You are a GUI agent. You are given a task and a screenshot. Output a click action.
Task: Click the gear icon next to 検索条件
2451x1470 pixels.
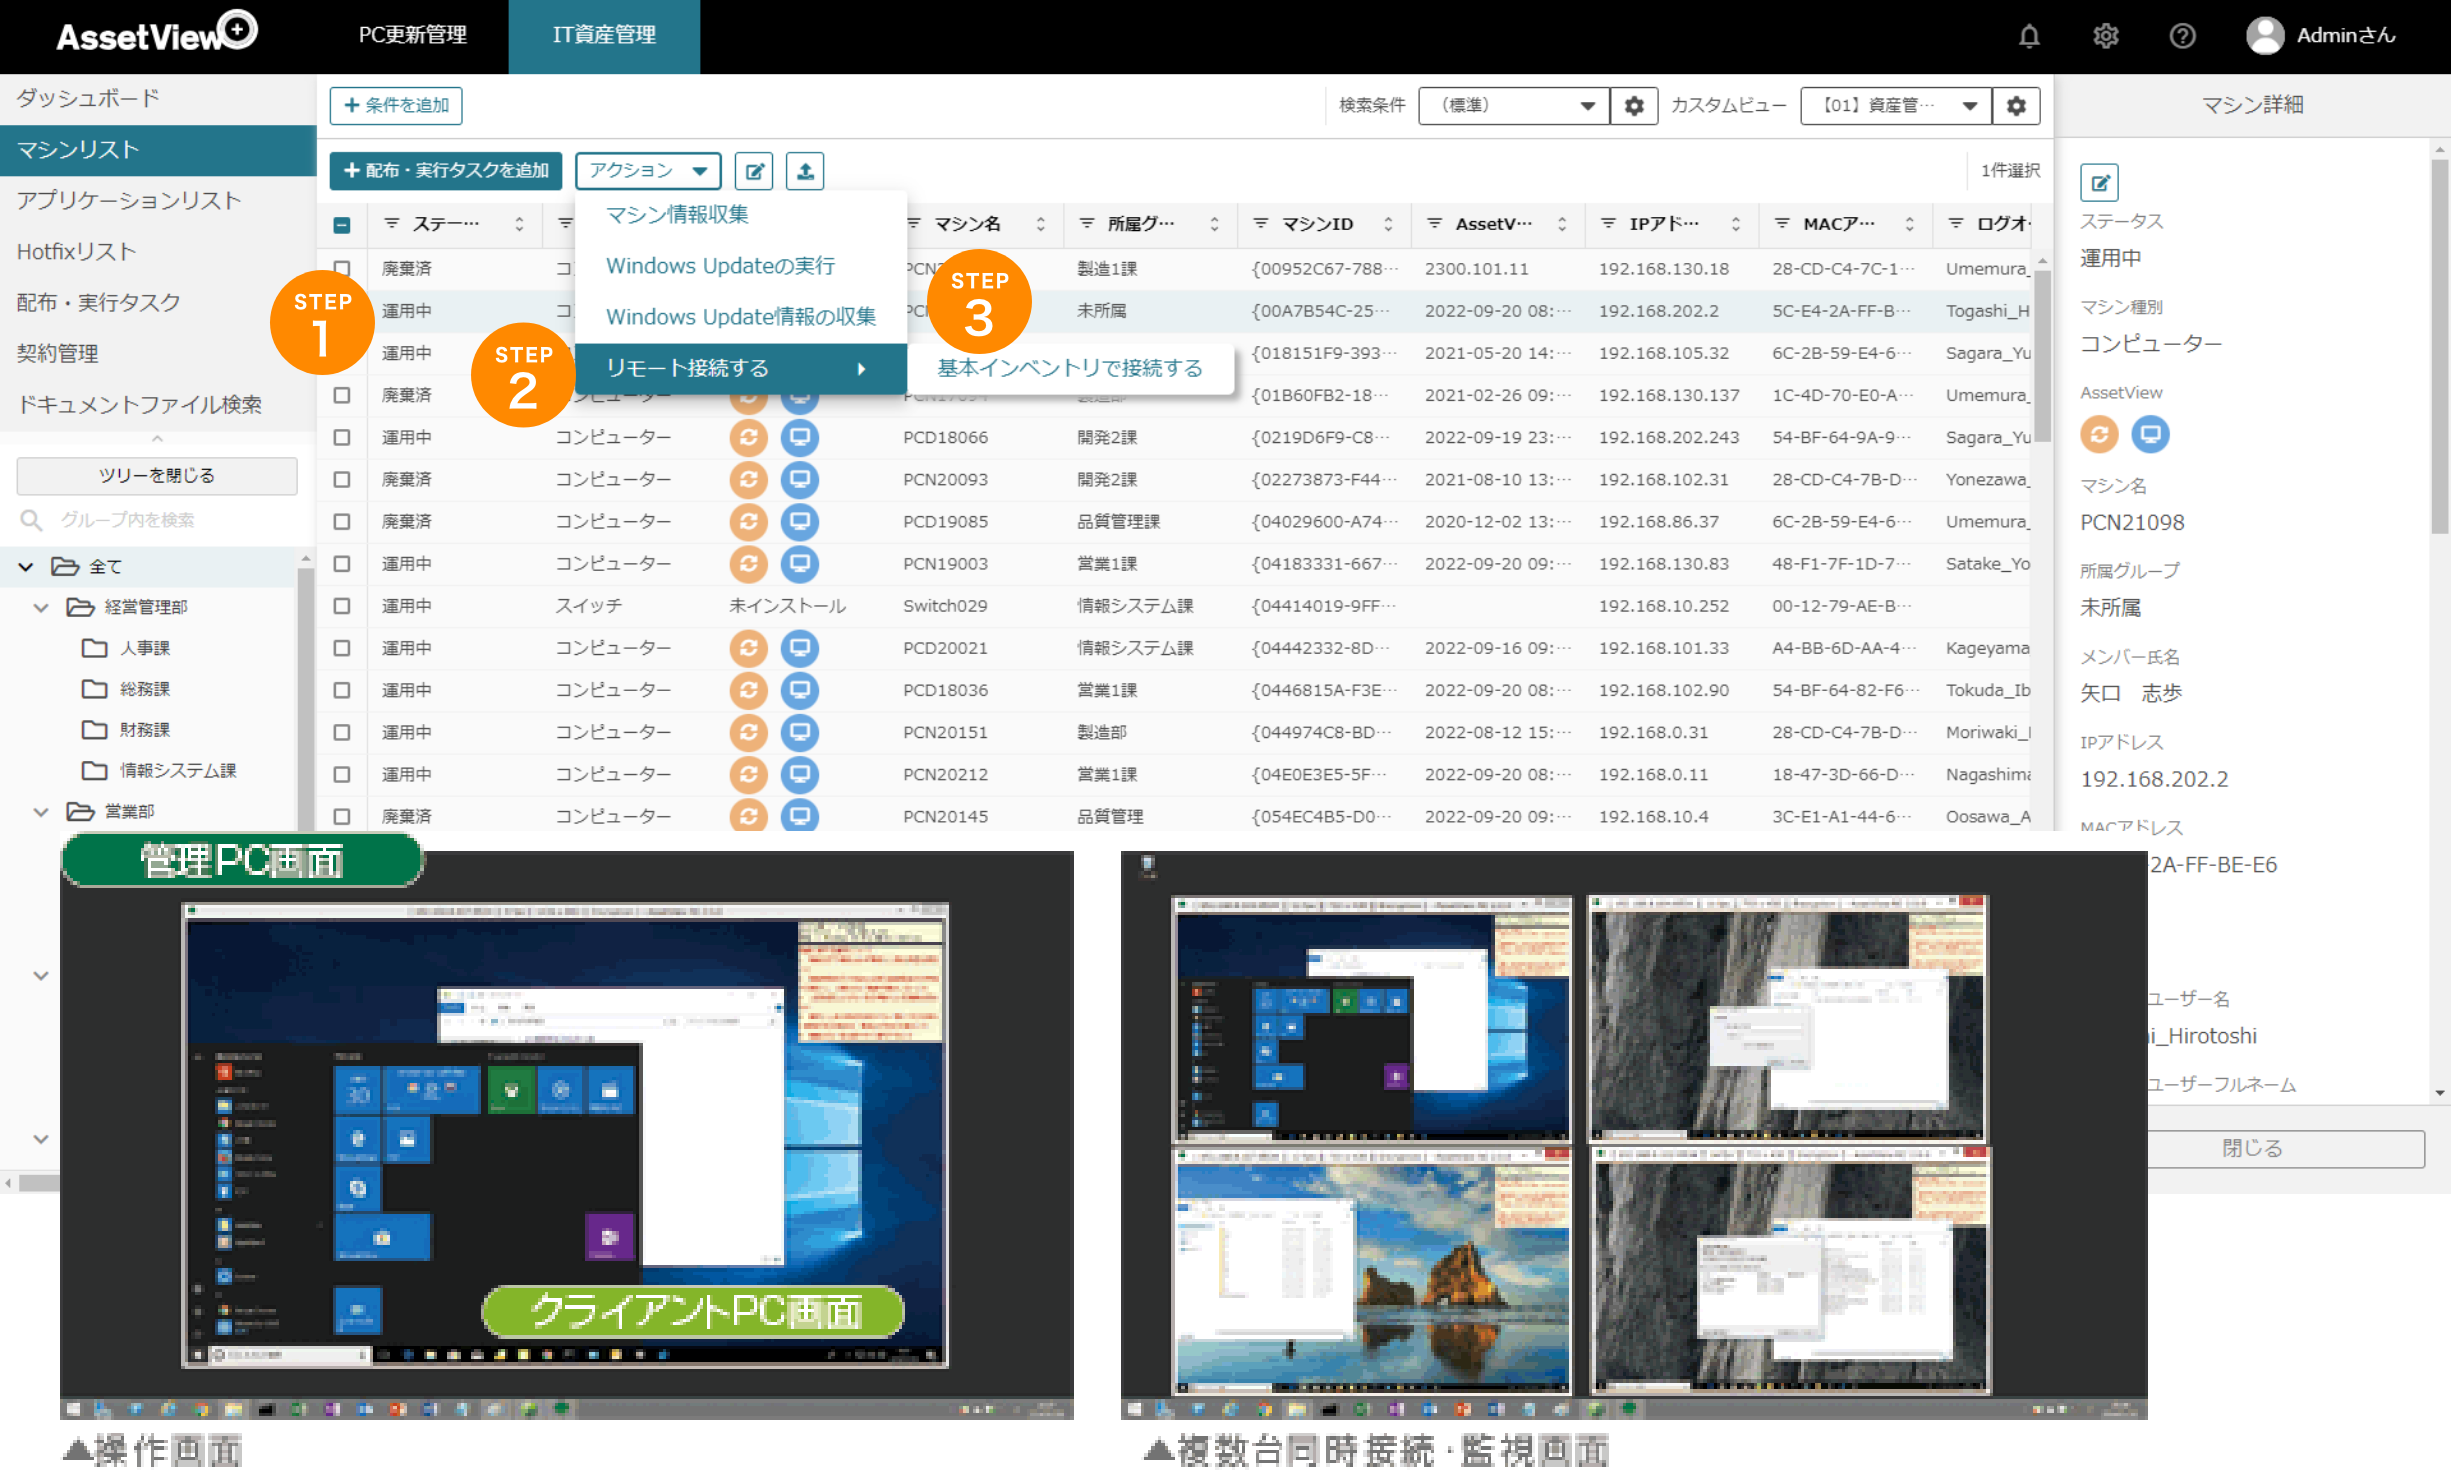[1634, 105]
